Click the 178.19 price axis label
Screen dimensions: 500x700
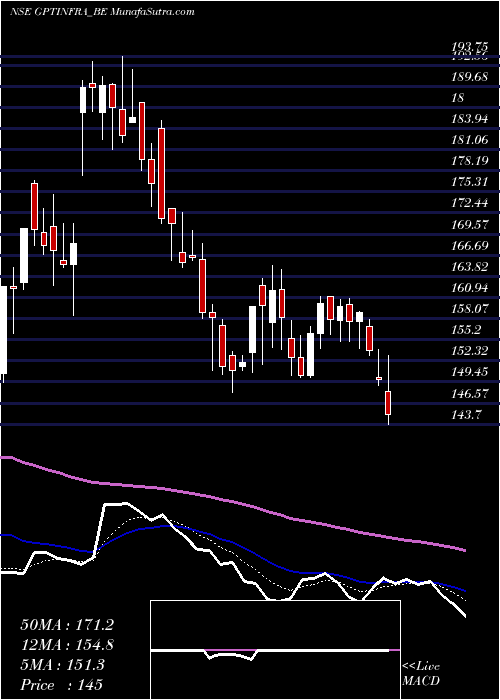470,161
